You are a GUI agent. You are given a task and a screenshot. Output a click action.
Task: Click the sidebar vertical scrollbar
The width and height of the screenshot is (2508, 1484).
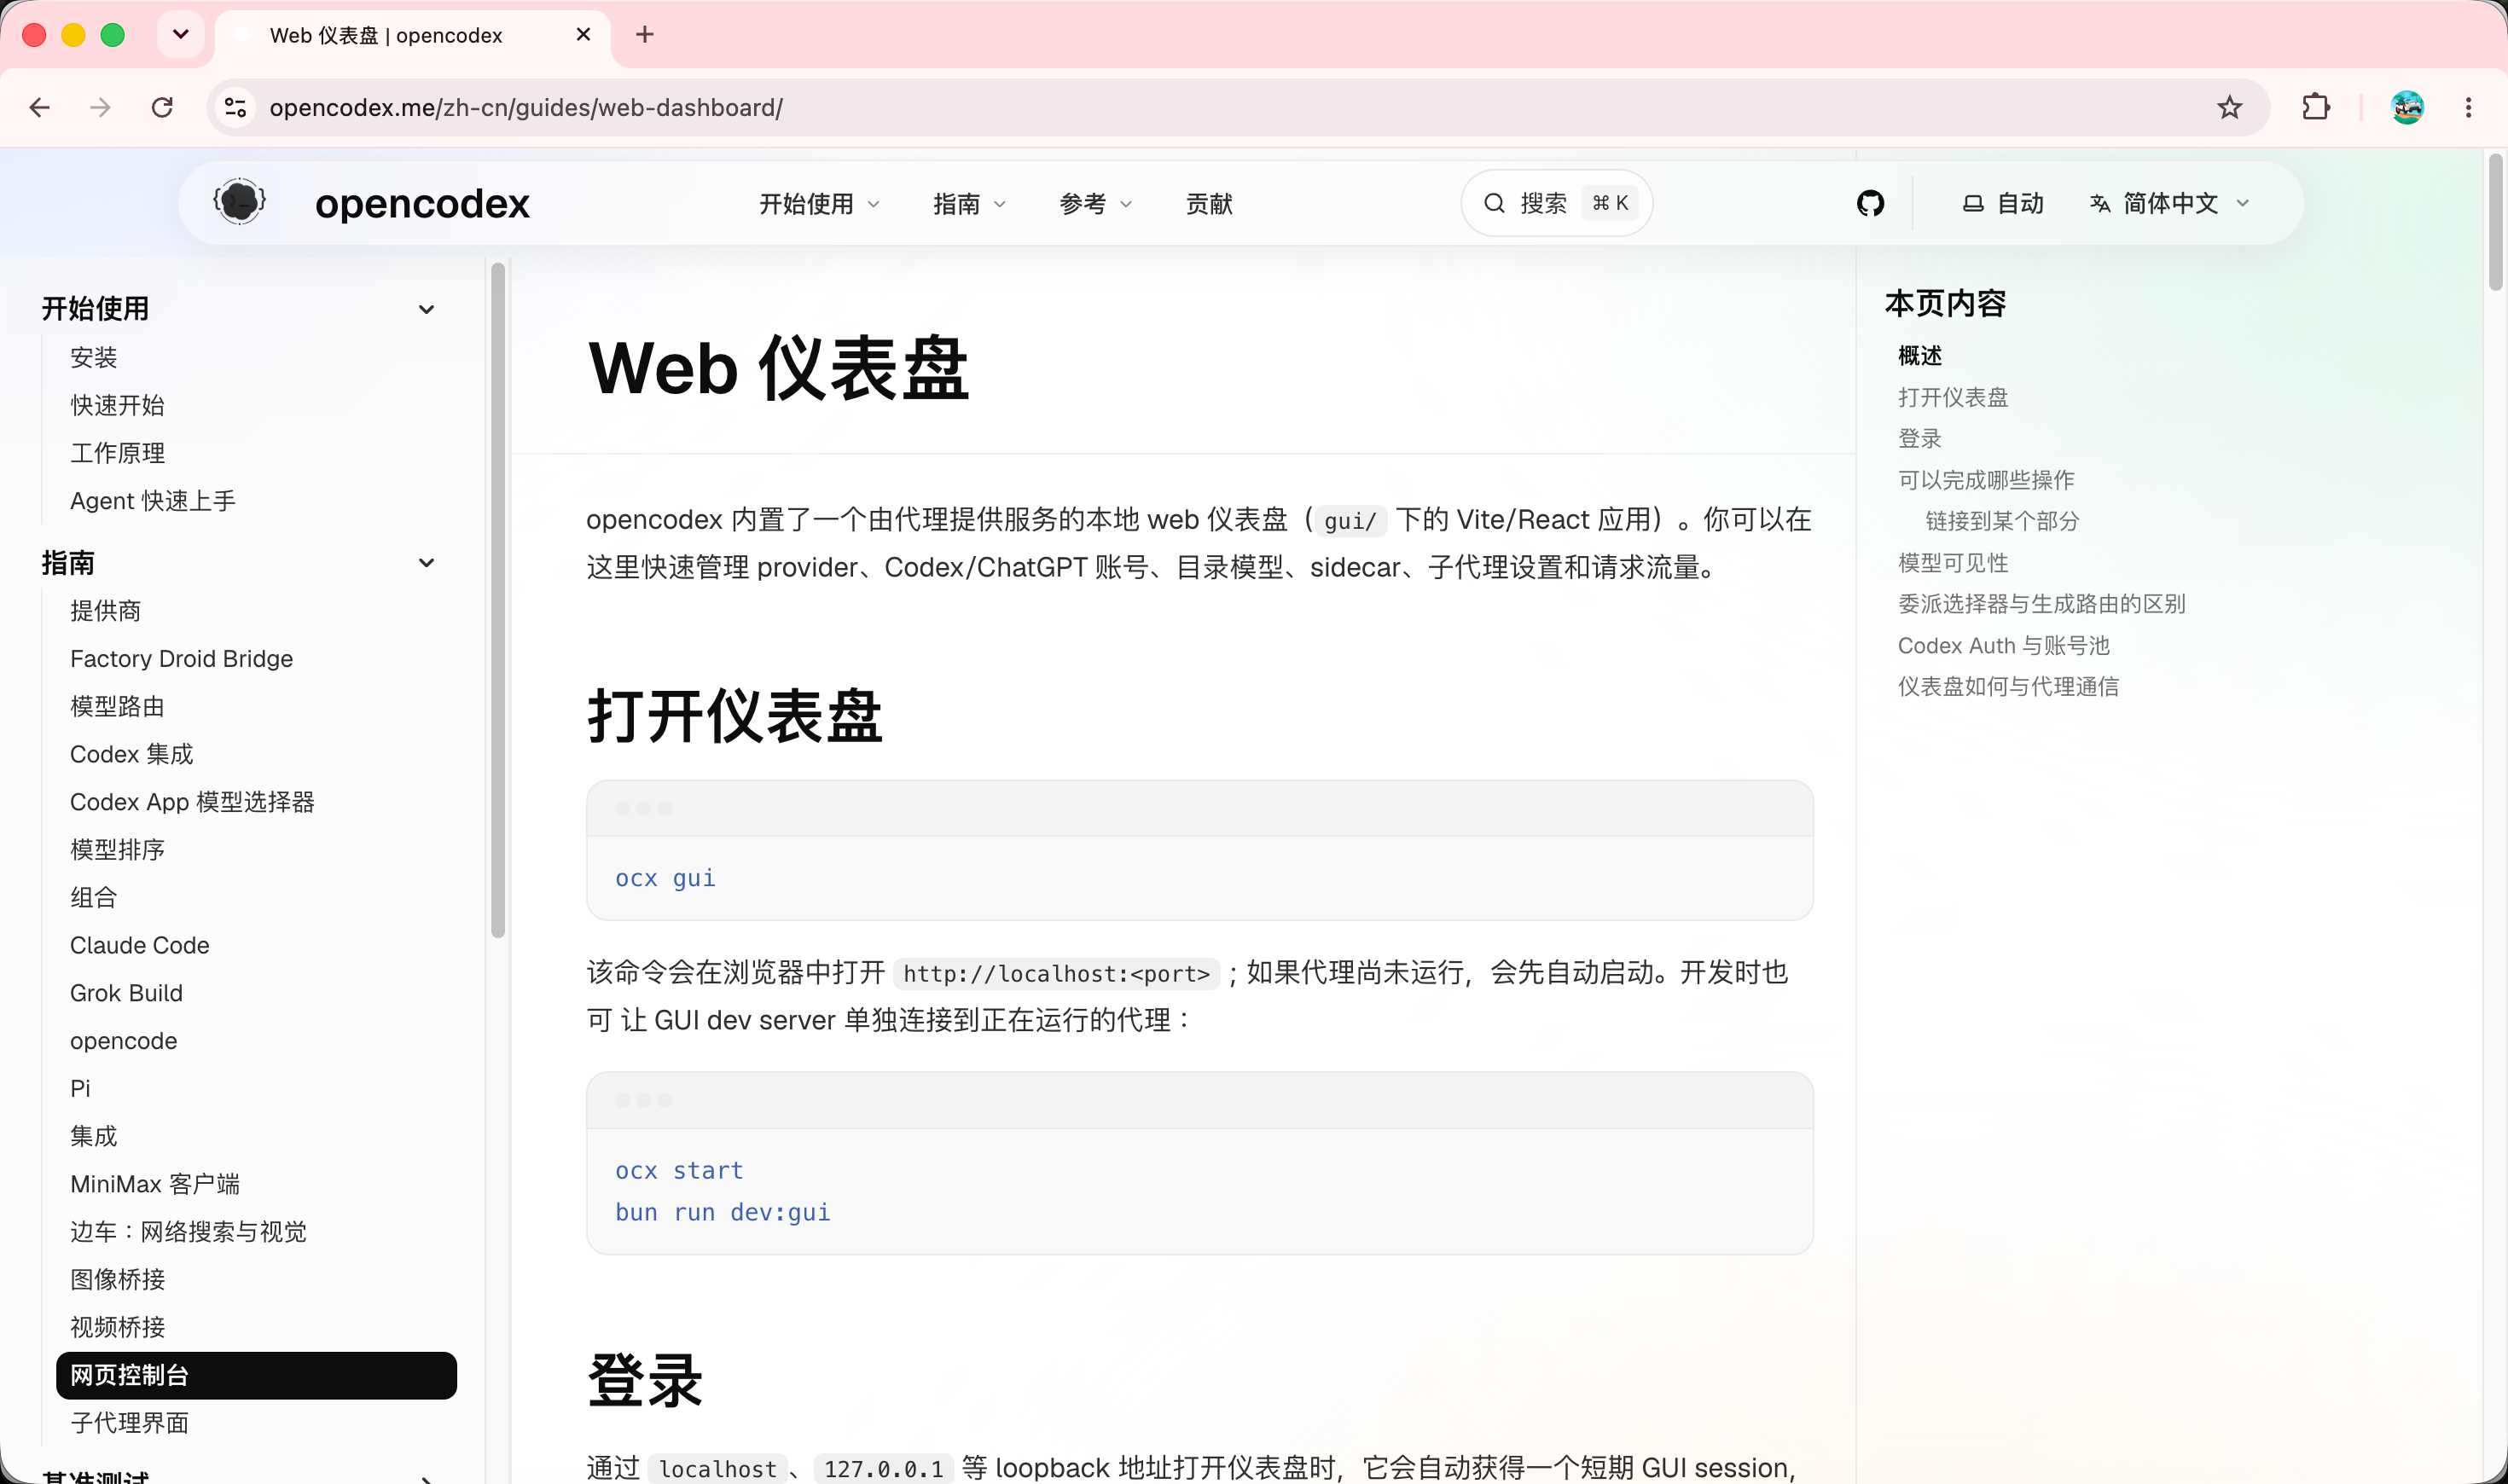pos(498,600)
